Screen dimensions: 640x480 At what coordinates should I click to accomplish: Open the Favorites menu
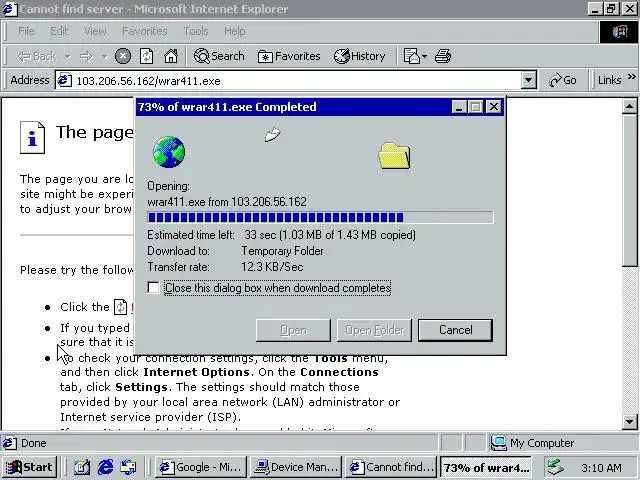[144, 31]
